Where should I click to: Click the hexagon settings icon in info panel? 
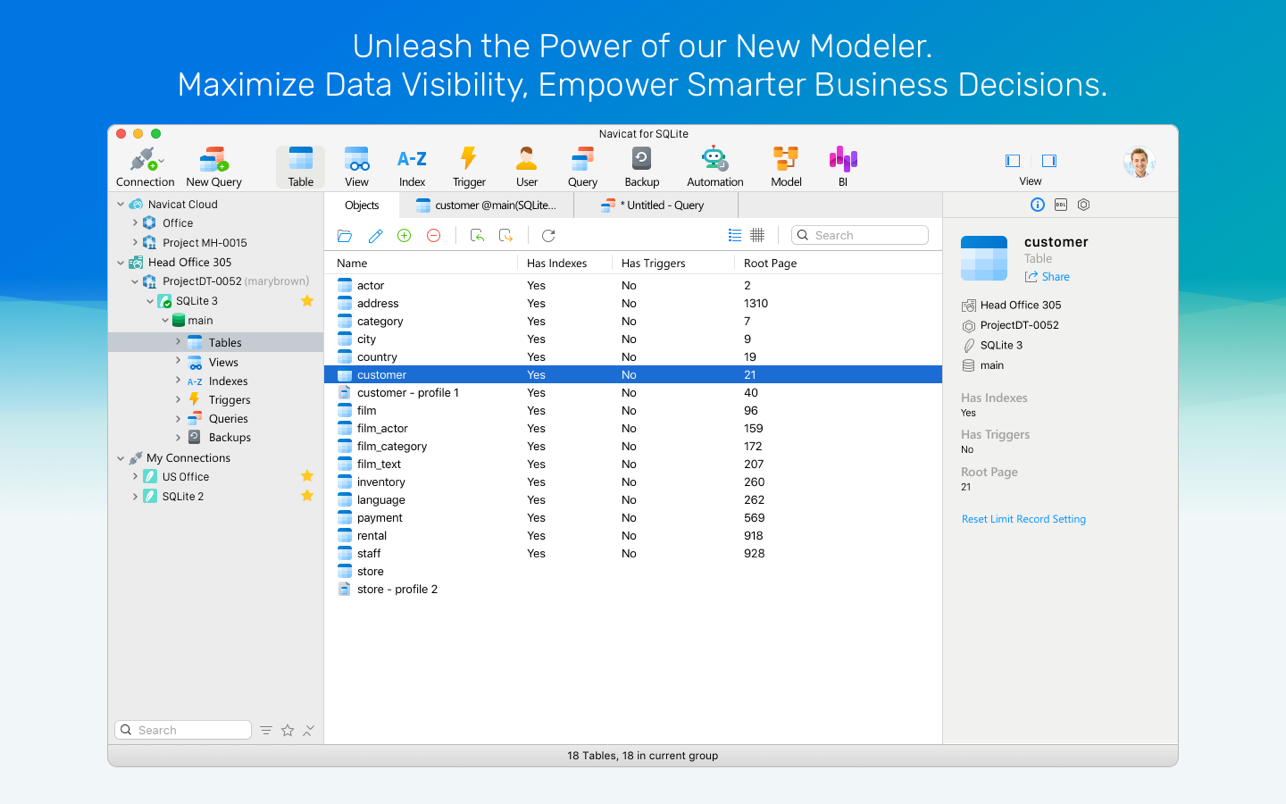click(1083, 205)
